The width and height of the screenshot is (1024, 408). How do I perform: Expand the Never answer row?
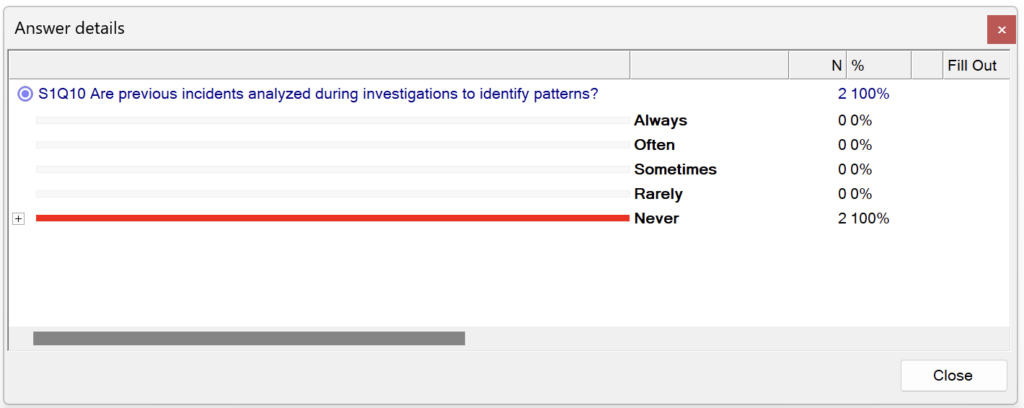coord(18,219)
